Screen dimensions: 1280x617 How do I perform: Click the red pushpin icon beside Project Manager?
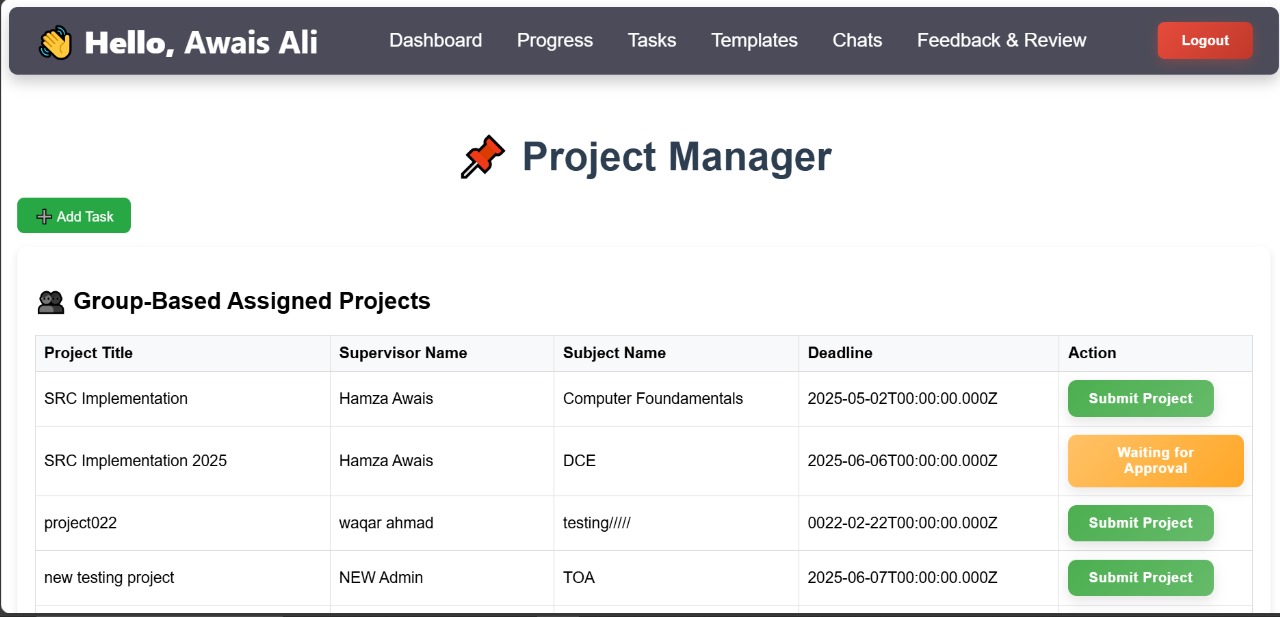(482, 156)
